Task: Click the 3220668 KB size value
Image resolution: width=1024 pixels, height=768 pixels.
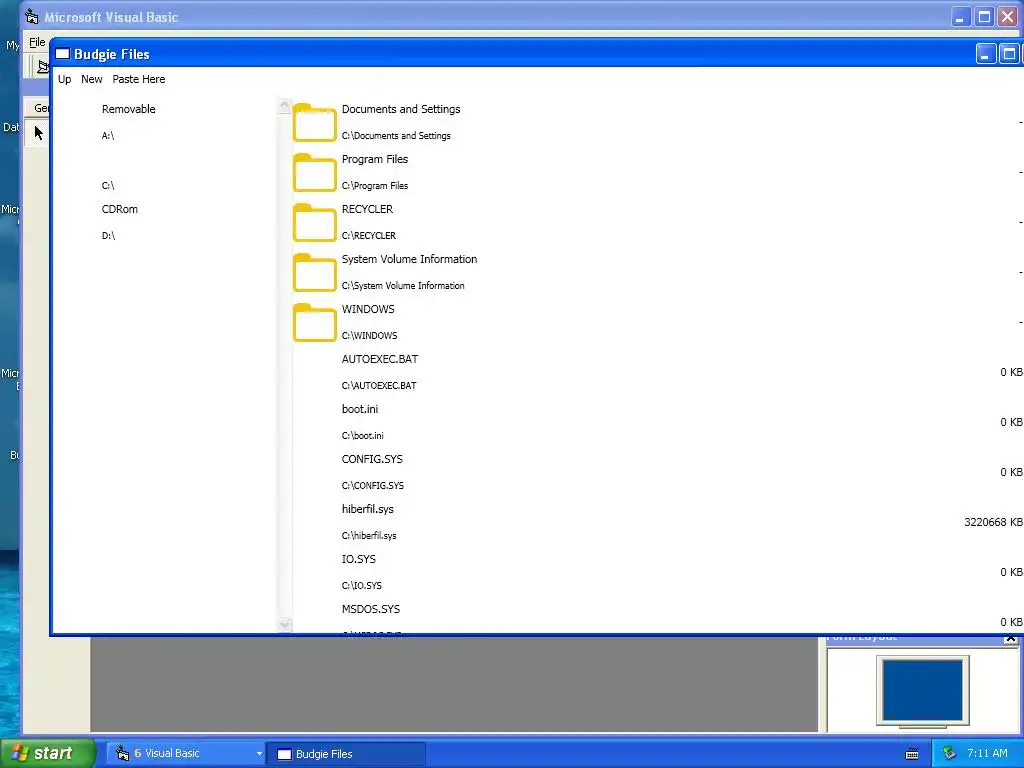Action: (x=993, y=522)
